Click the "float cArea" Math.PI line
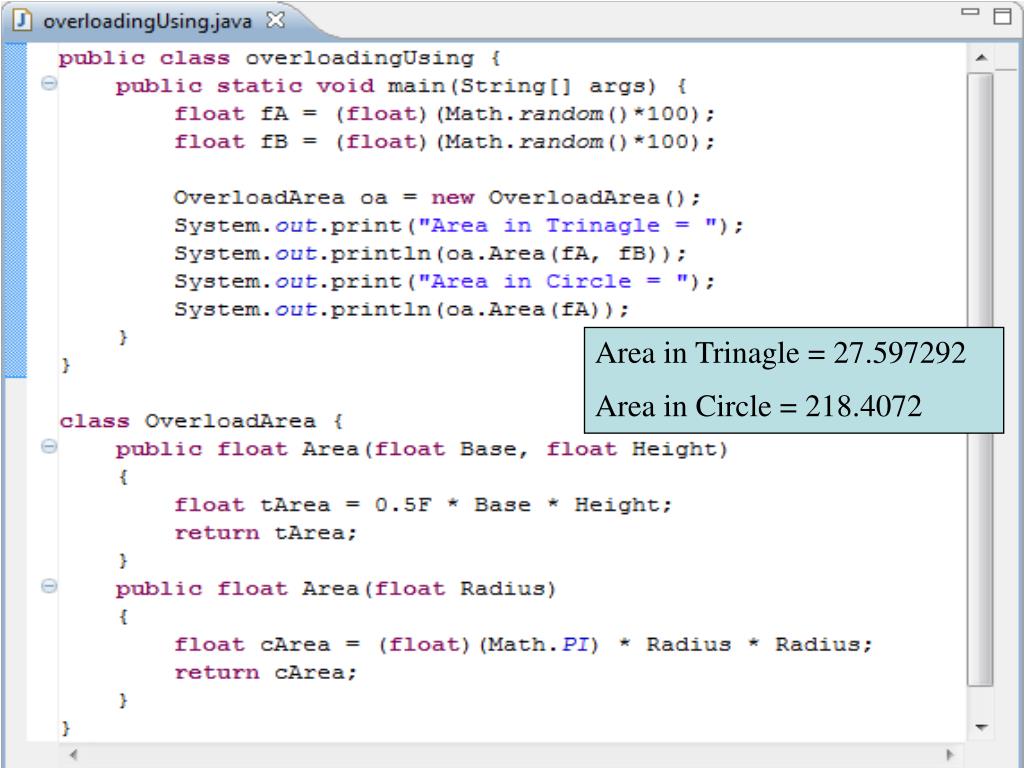Viewport: 1024px width, 768px height. [x=523, y=645]
